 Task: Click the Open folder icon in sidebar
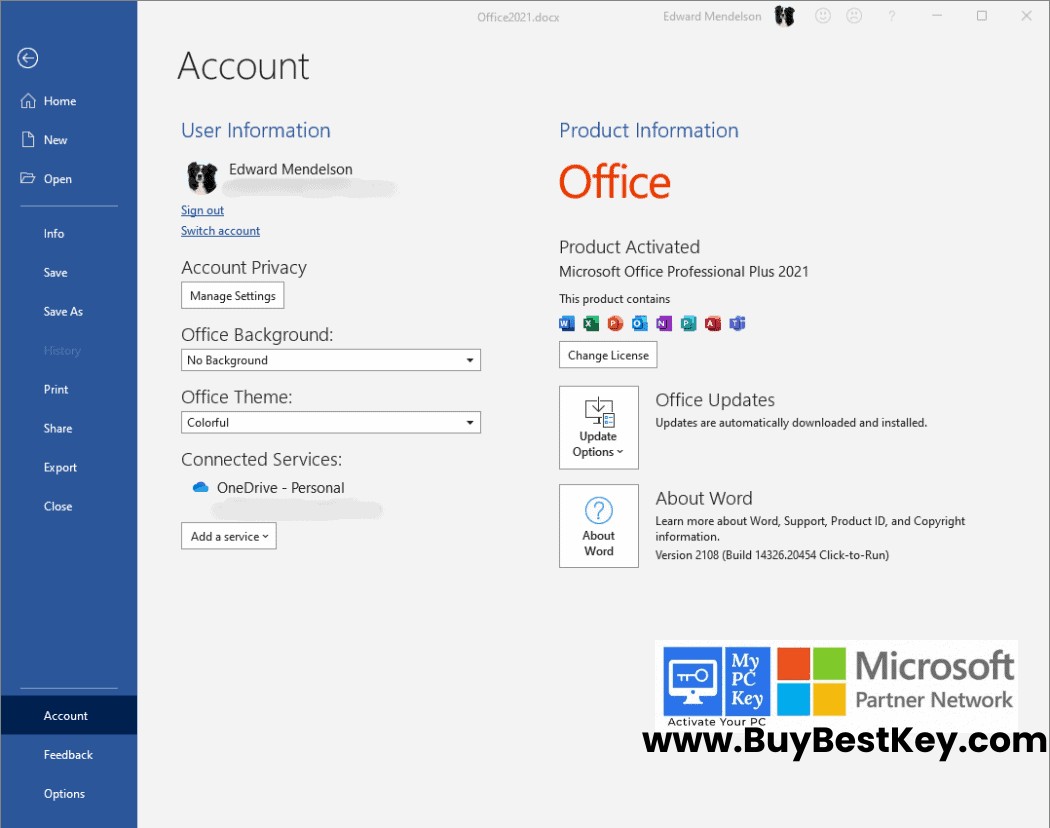point(27,178)
